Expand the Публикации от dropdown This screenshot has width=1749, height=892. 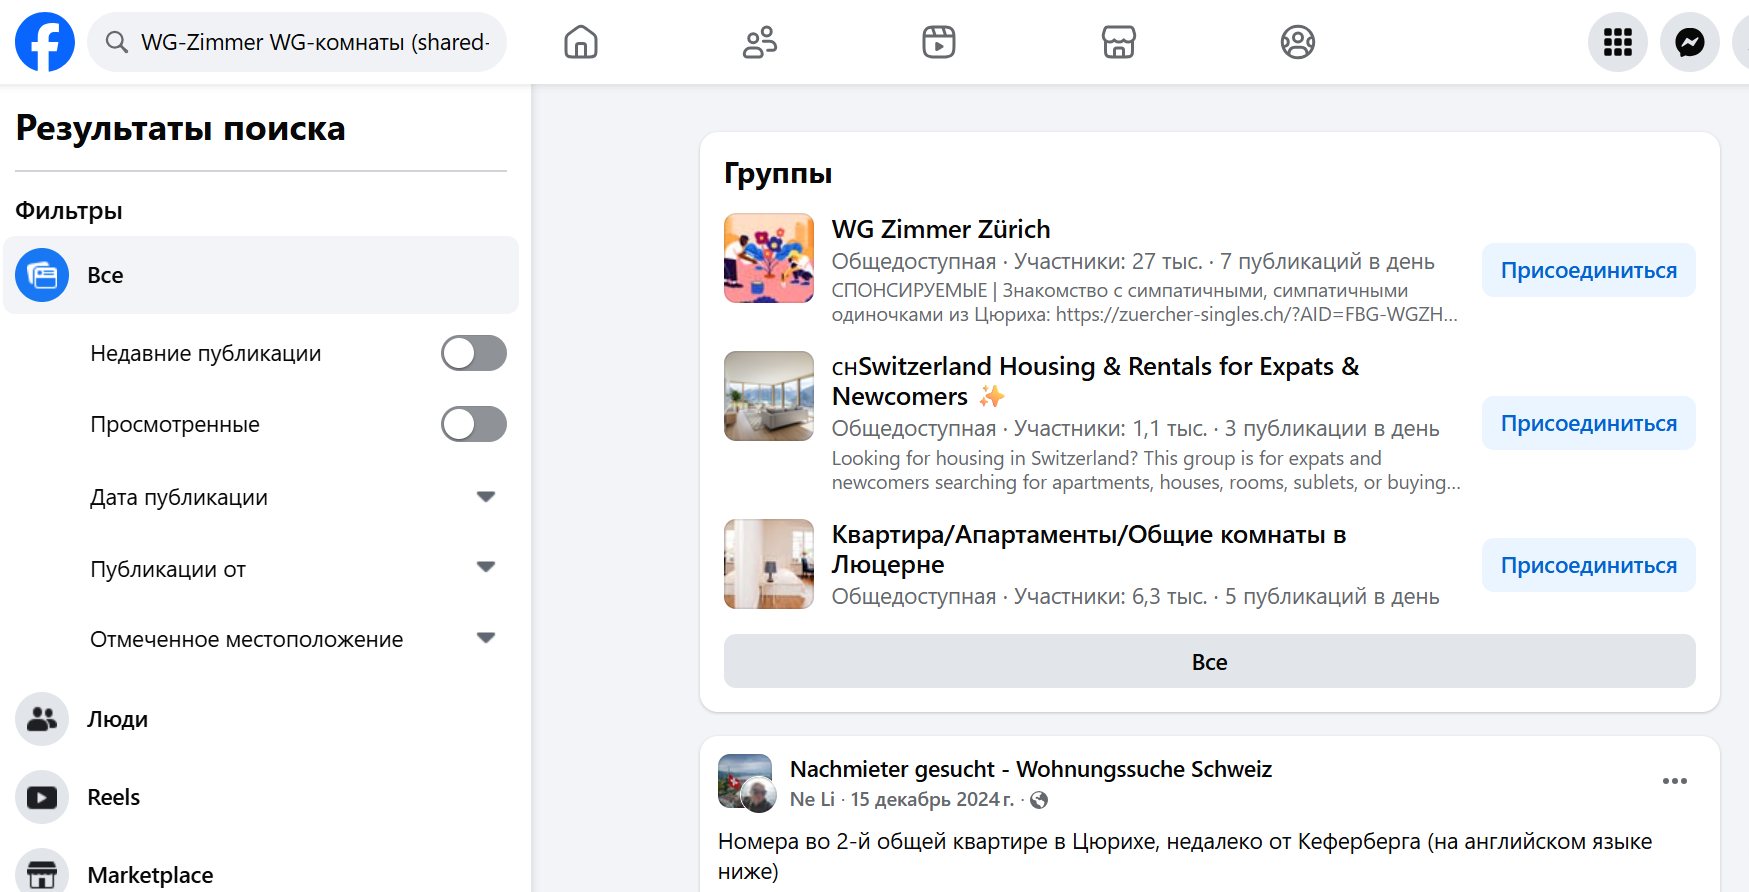(486, 568)
